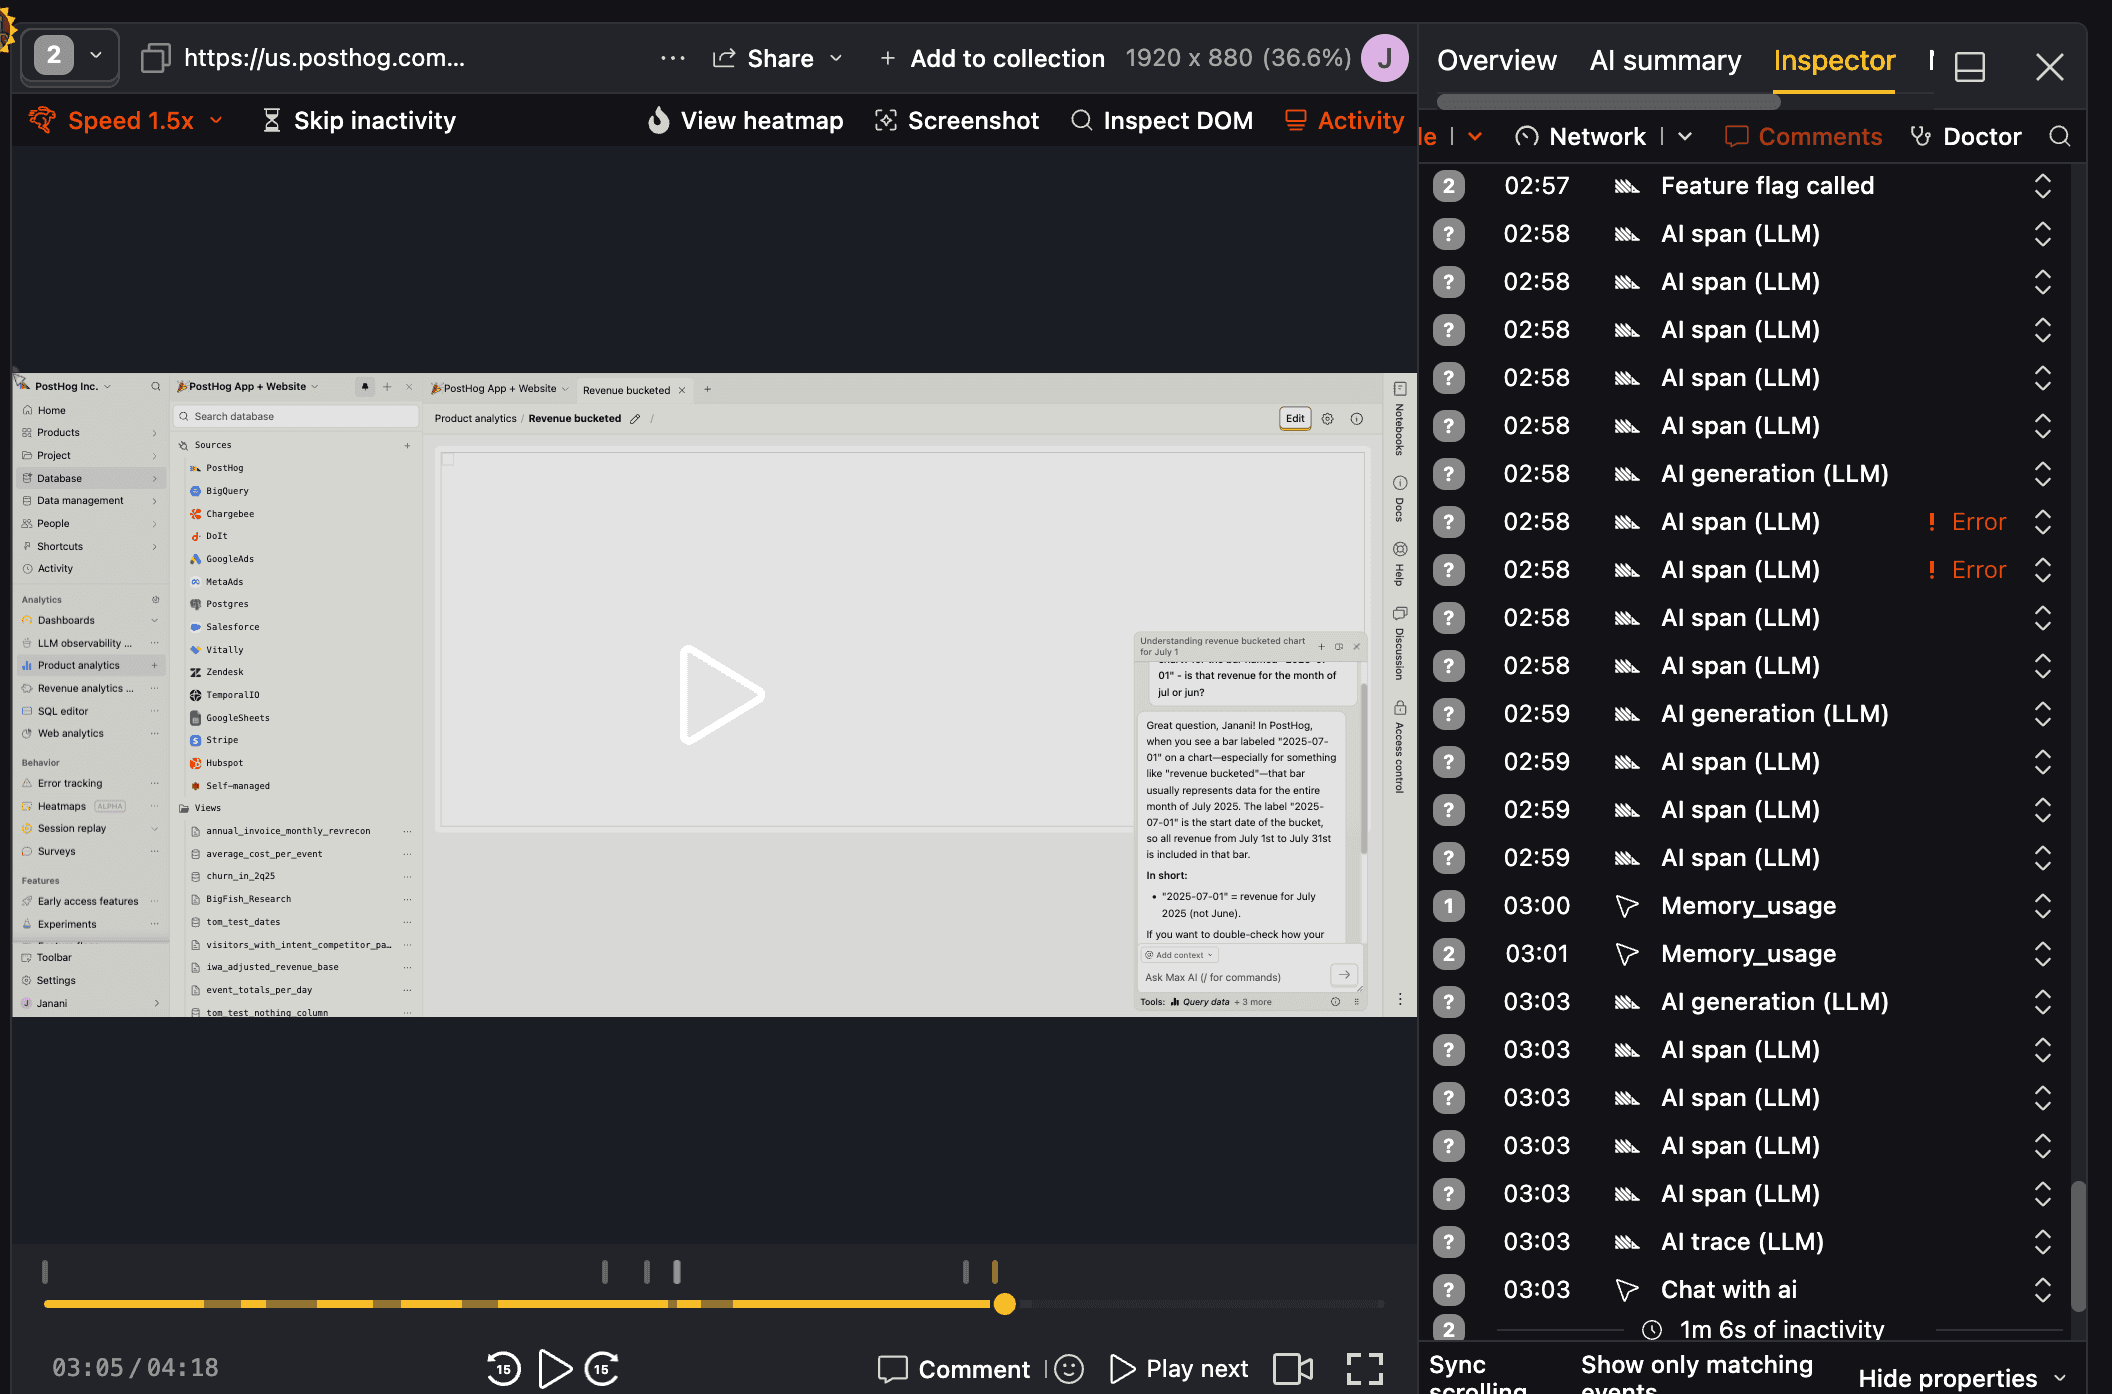Open the chevron dropdown next to Share
The width and height of the screenshot is (2112, 1394).
(836, 59)
